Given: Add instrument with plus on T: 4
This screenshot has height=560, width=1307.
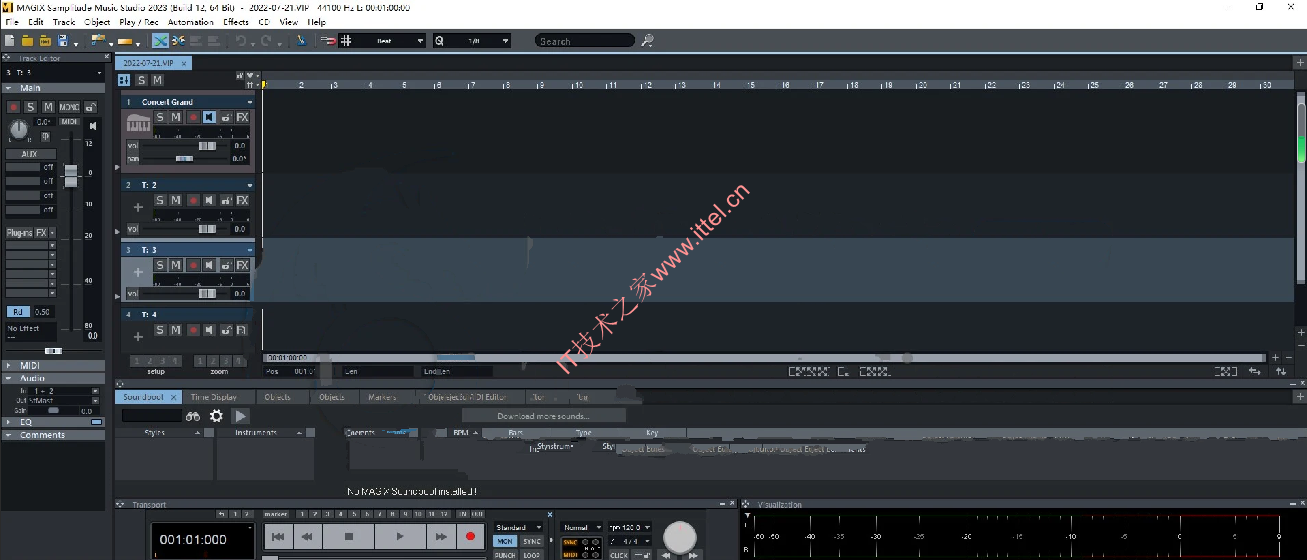Looking at the screenshot, I should click(x=137, y=335).
